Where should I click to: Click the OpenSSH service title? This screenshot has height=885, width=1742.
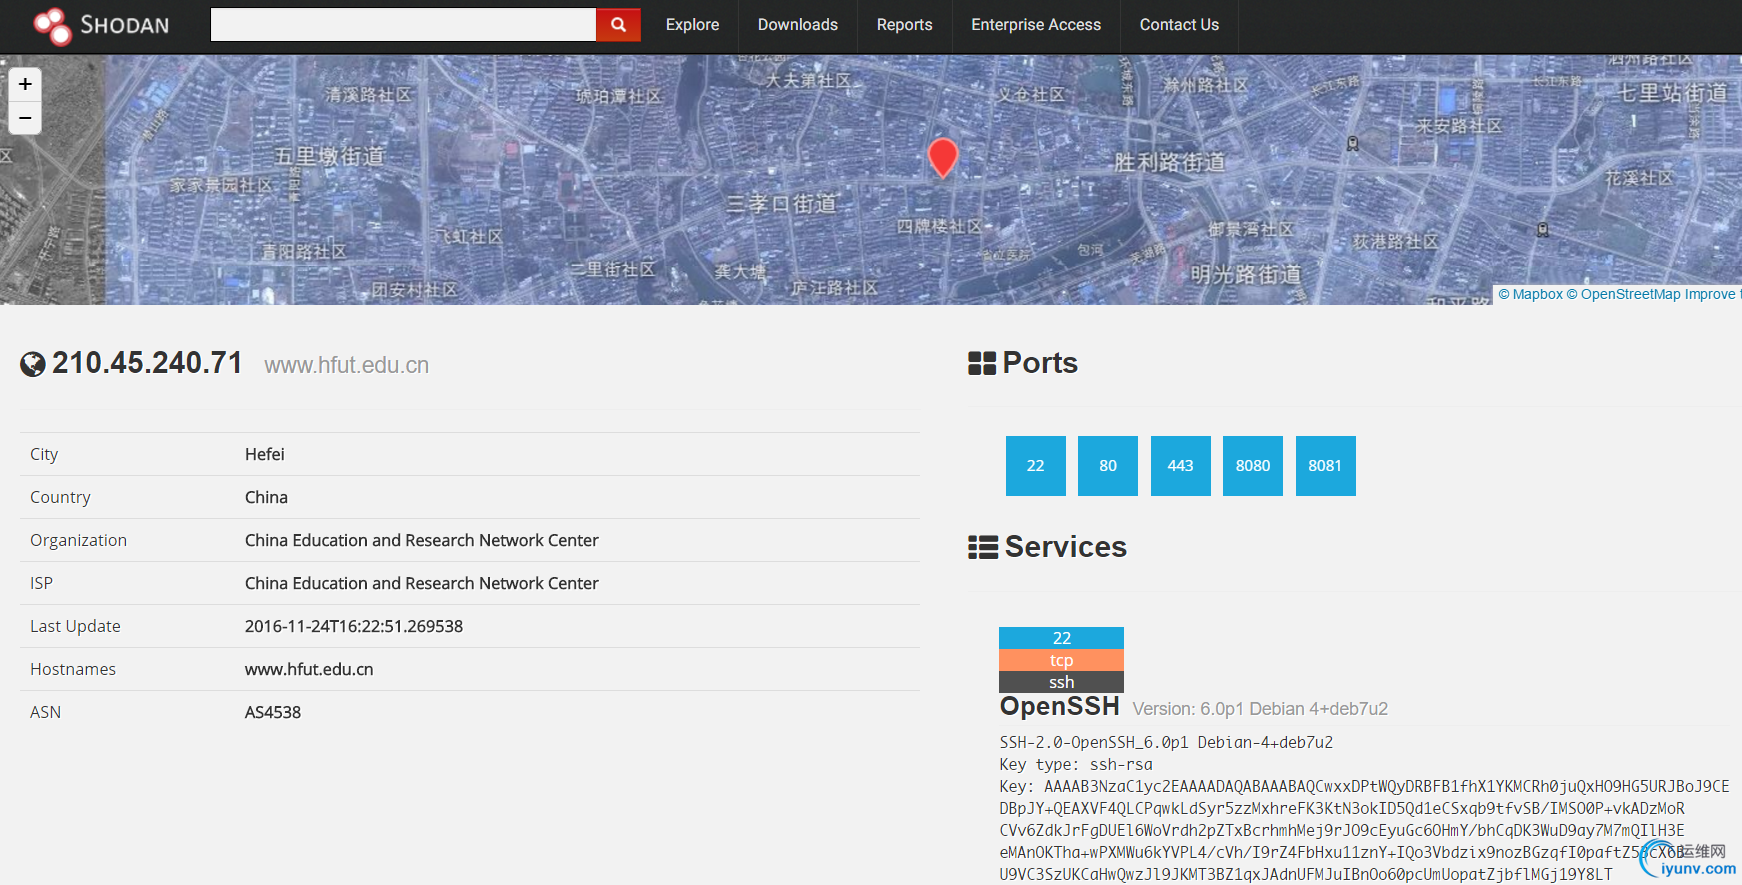click(1060, 706)
